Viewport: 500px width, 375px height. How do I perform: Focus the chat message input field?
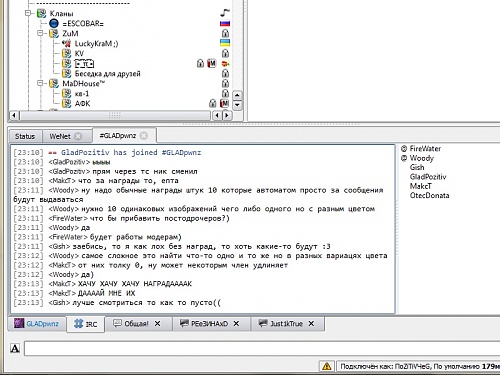coord(262,349)
